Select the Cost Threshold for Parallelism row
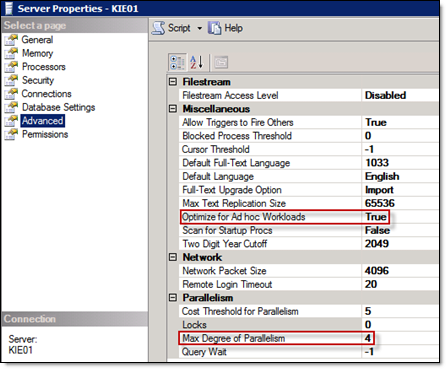Image resolution: width=446 pixels, height=369 pixels. pos(308,311)
